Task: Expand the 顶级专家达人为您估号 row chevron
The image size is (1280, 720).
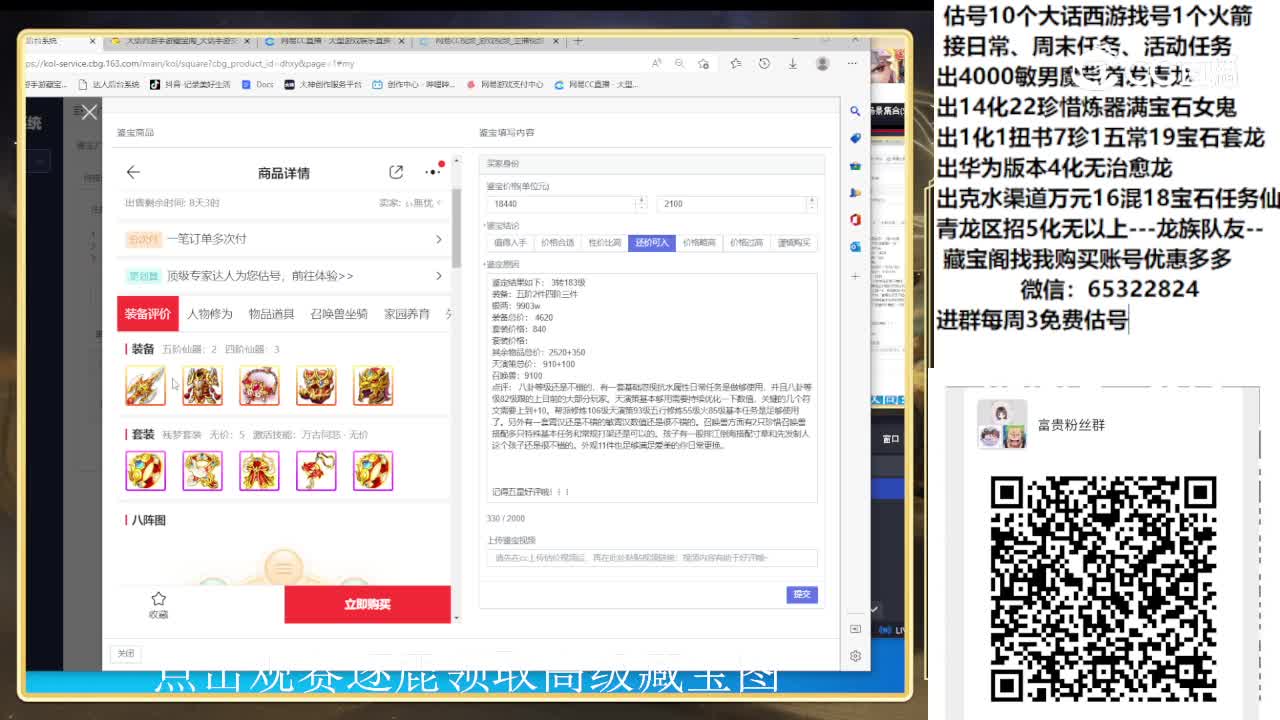Action: pos(438,276)
